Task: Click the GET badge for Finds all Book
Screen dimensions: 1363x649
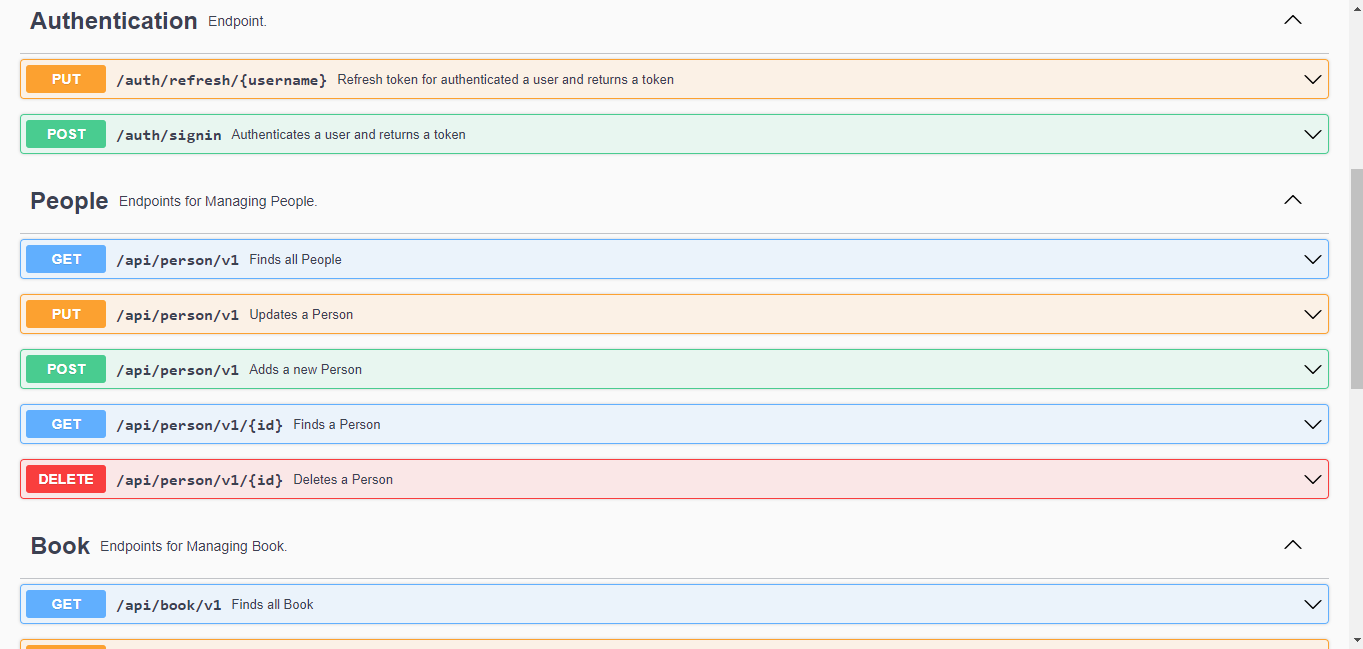Action: 66,604
